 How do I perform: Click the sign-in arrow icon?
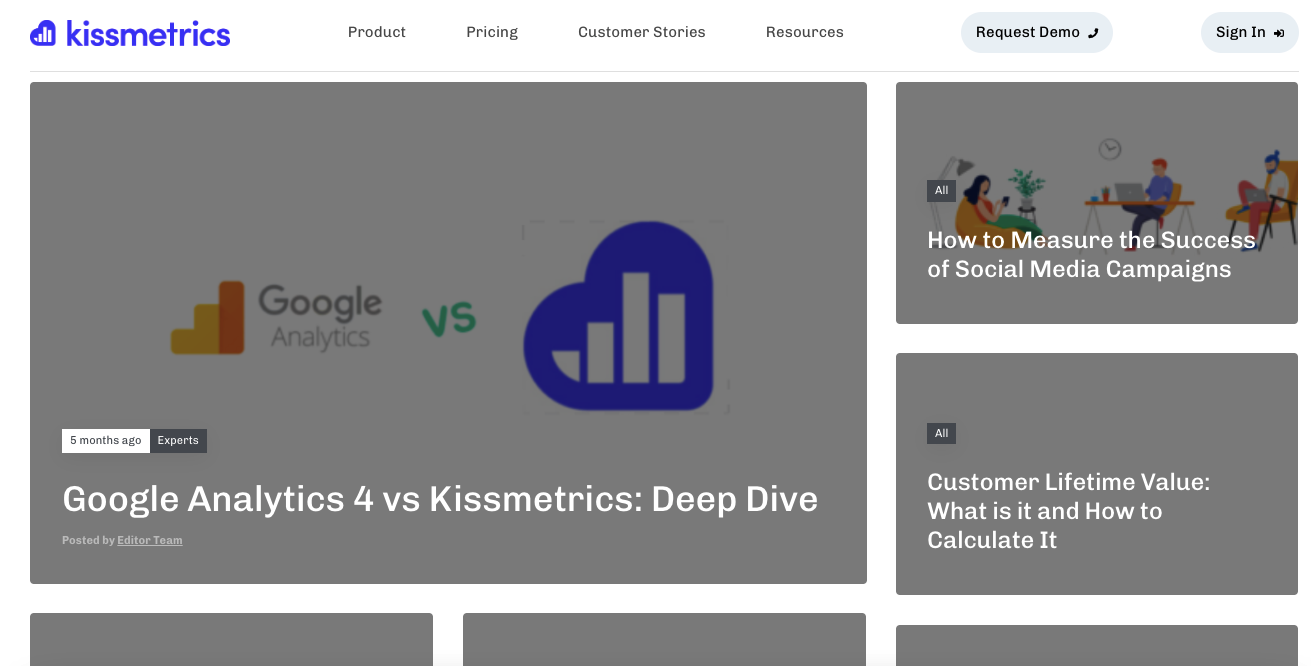(1279, 33)
